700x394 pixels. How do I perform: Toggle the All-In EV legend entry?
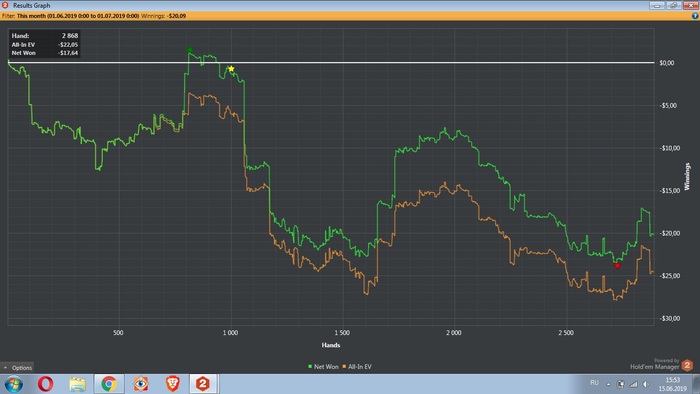tap(357, 366)
